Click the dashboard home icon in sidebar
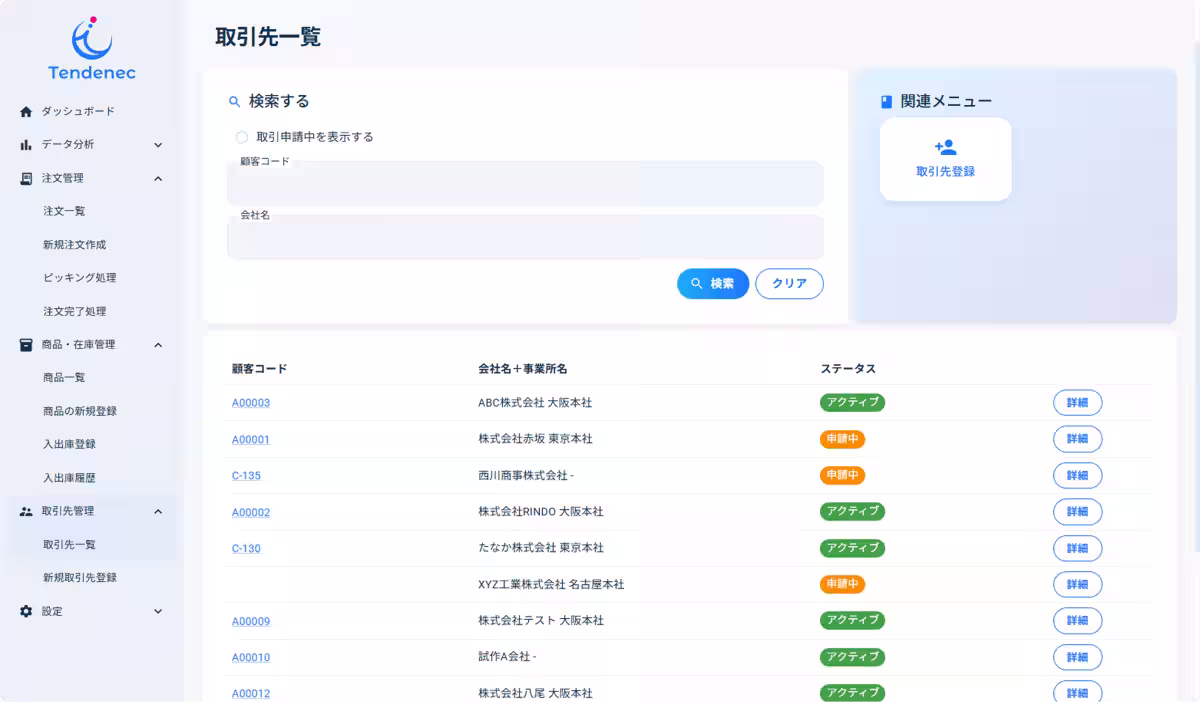Viewport: 1200px width, 702px height. (27, 111)
